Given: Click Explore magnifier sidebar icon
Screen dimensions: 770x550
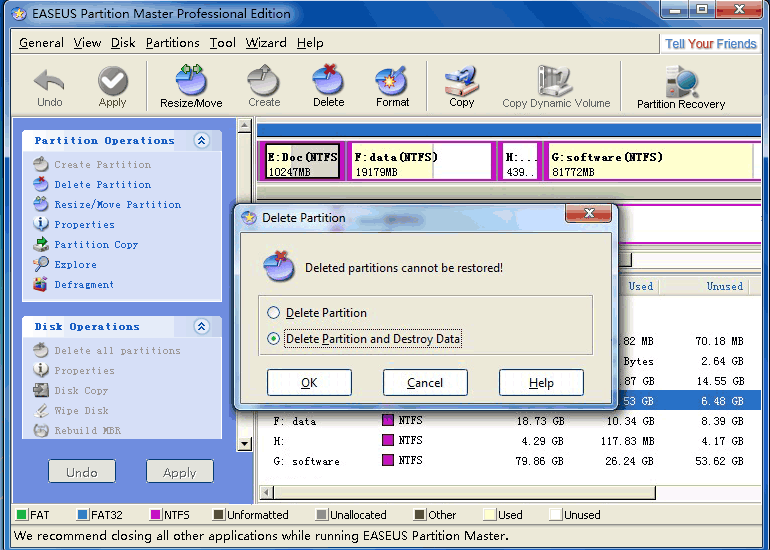Looking at the screenshot, I should [x=41, y=264].
